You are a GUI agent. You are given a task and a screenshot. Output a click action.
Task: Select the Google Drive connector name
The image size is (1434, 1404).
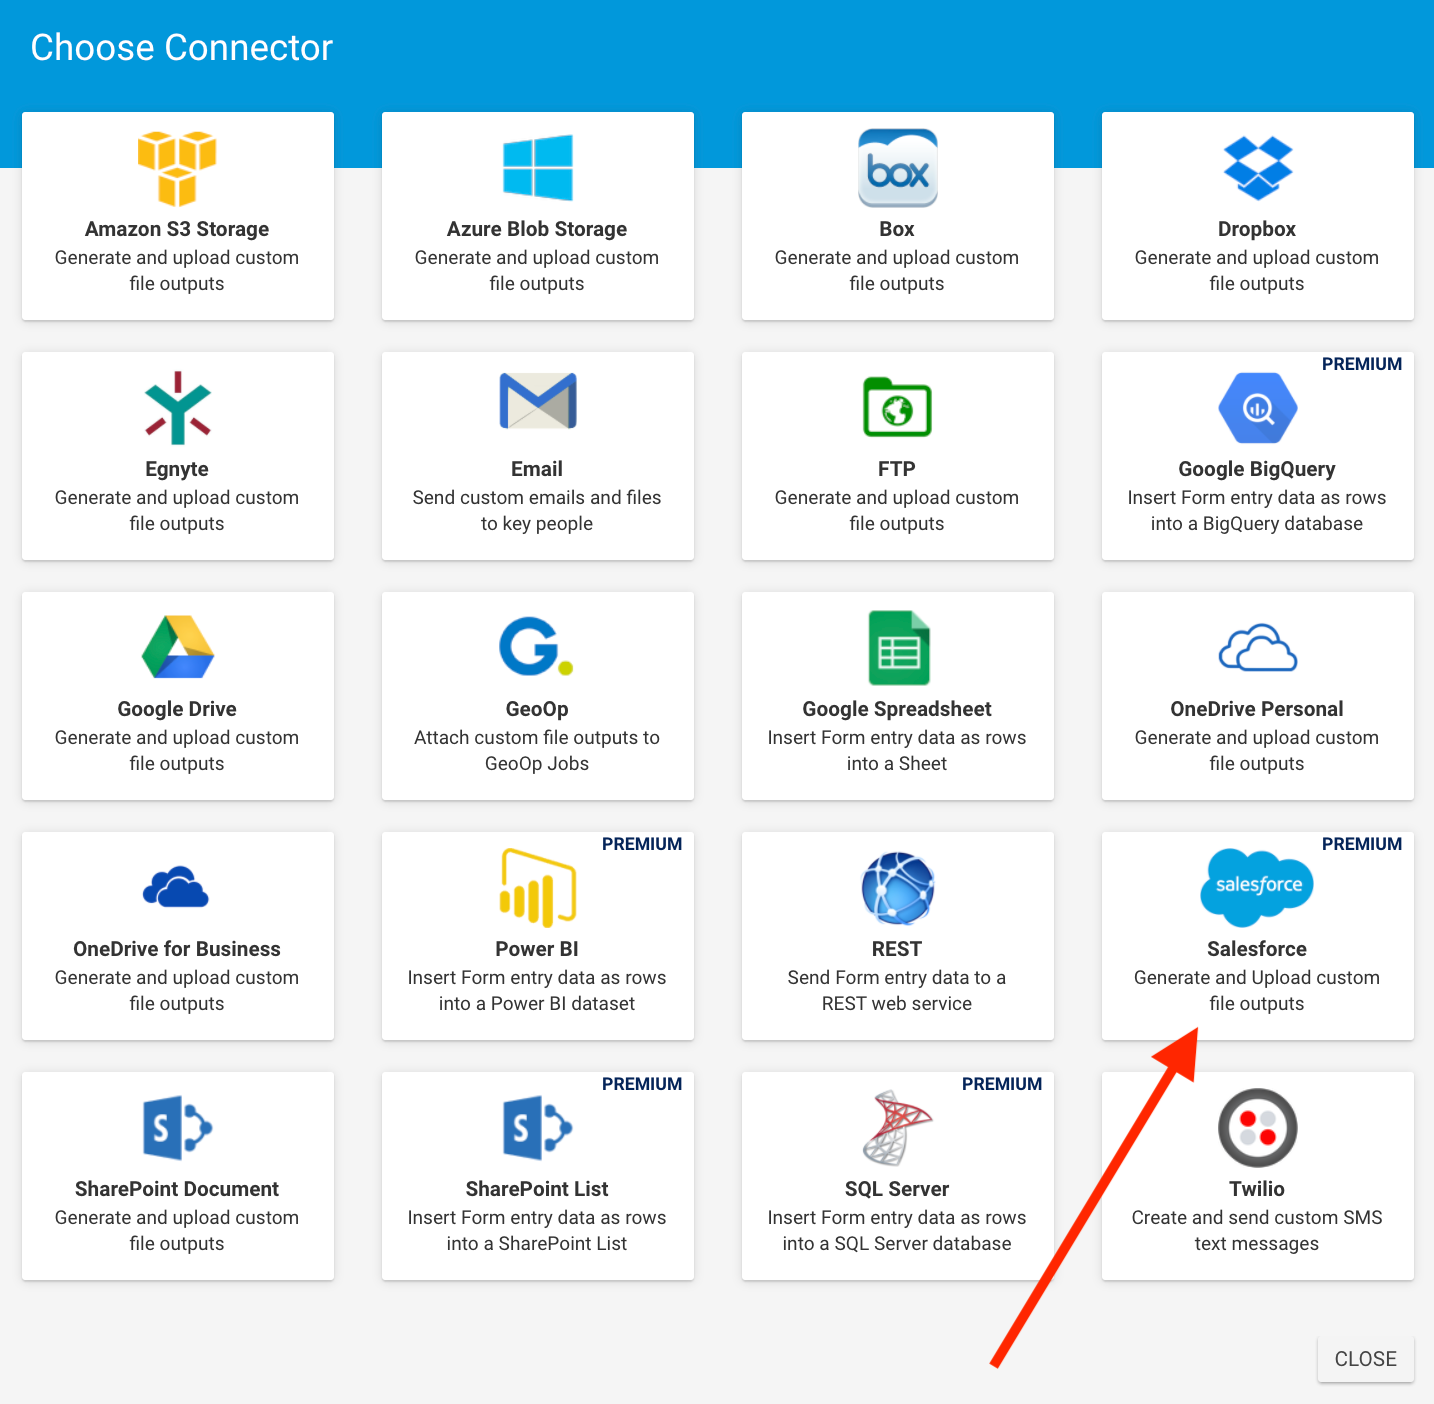177,709
